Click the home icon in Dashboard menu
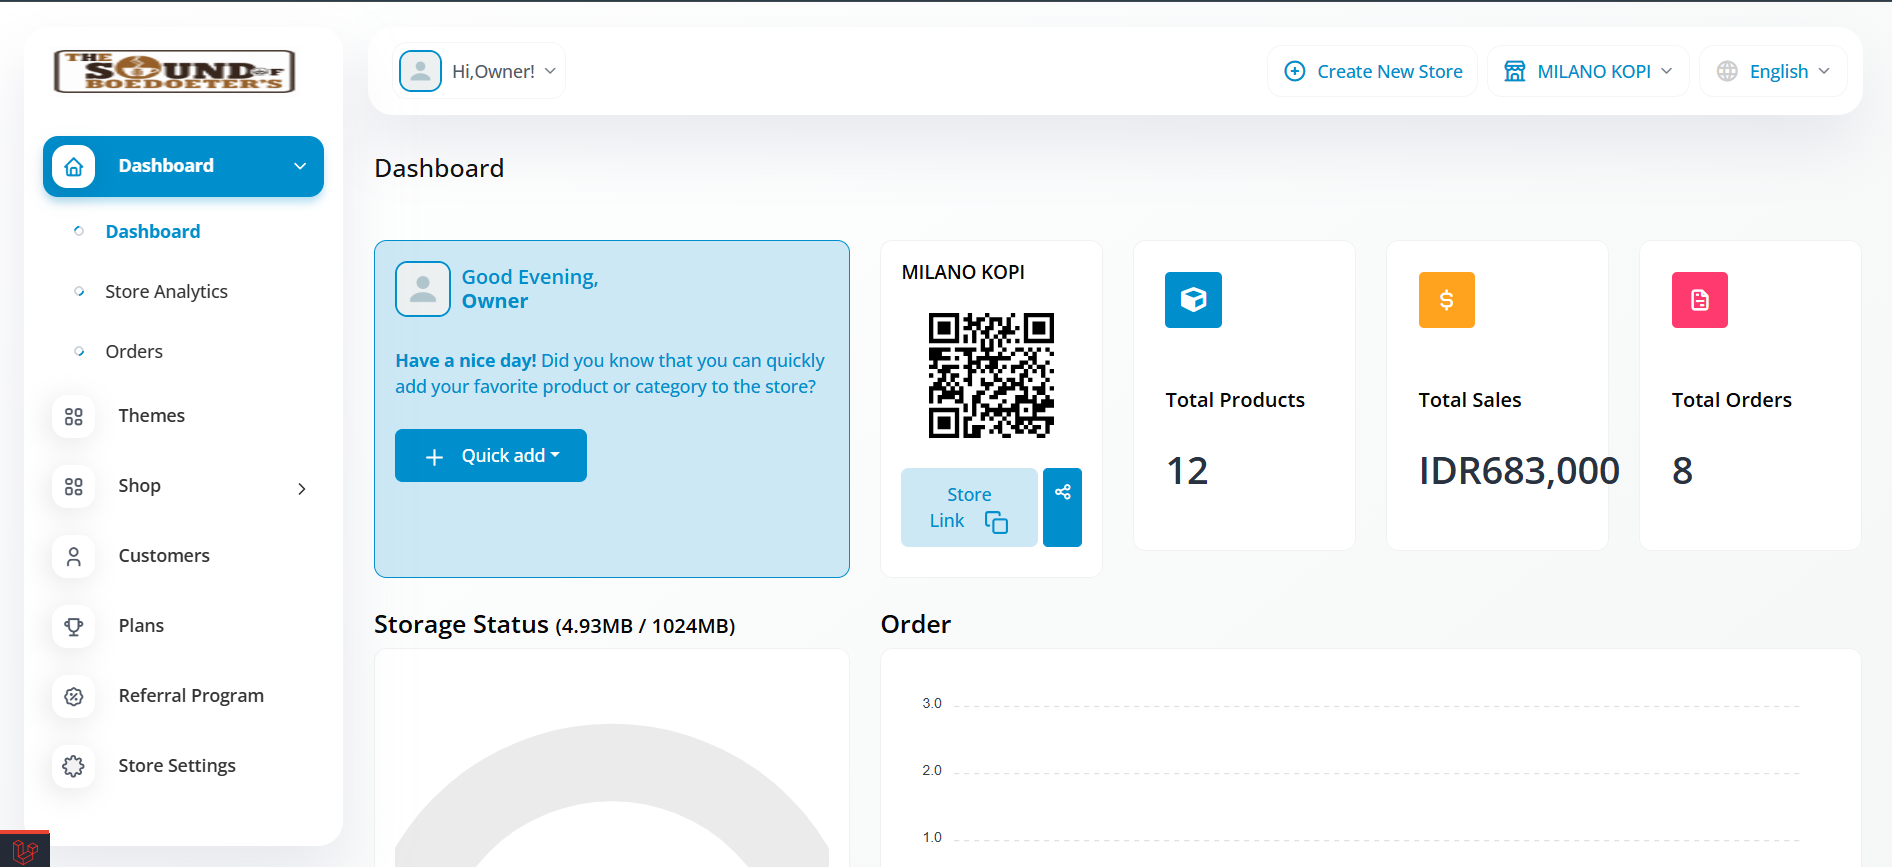The image size is (1892, 867). click(x=74, y=167)
